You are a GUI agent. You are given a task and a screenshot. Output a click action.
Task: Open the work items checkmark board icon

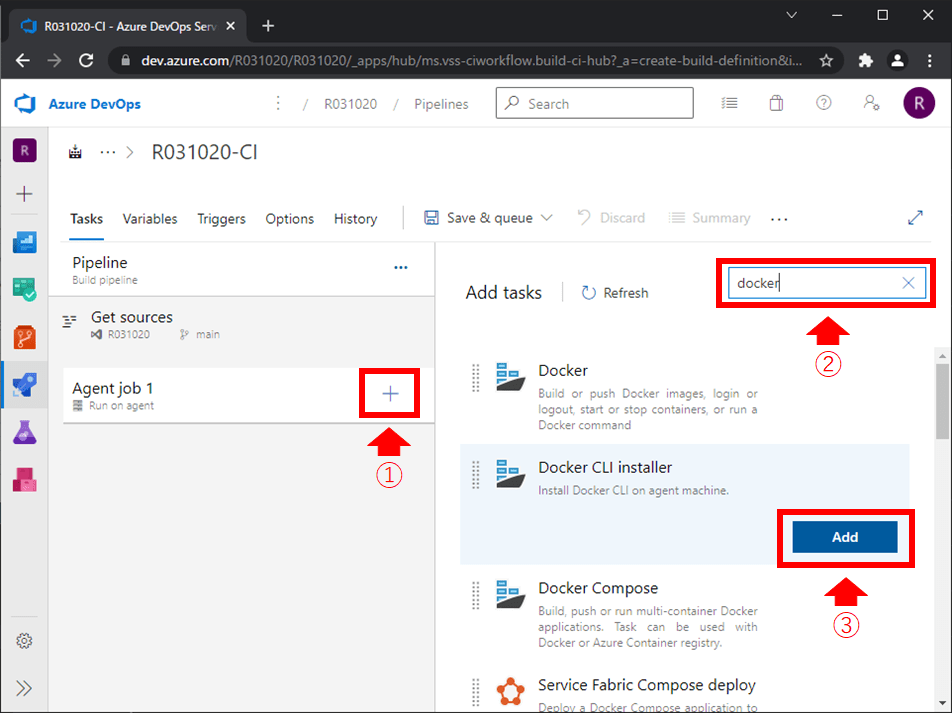pyautogui.click(x=24, y=289)
